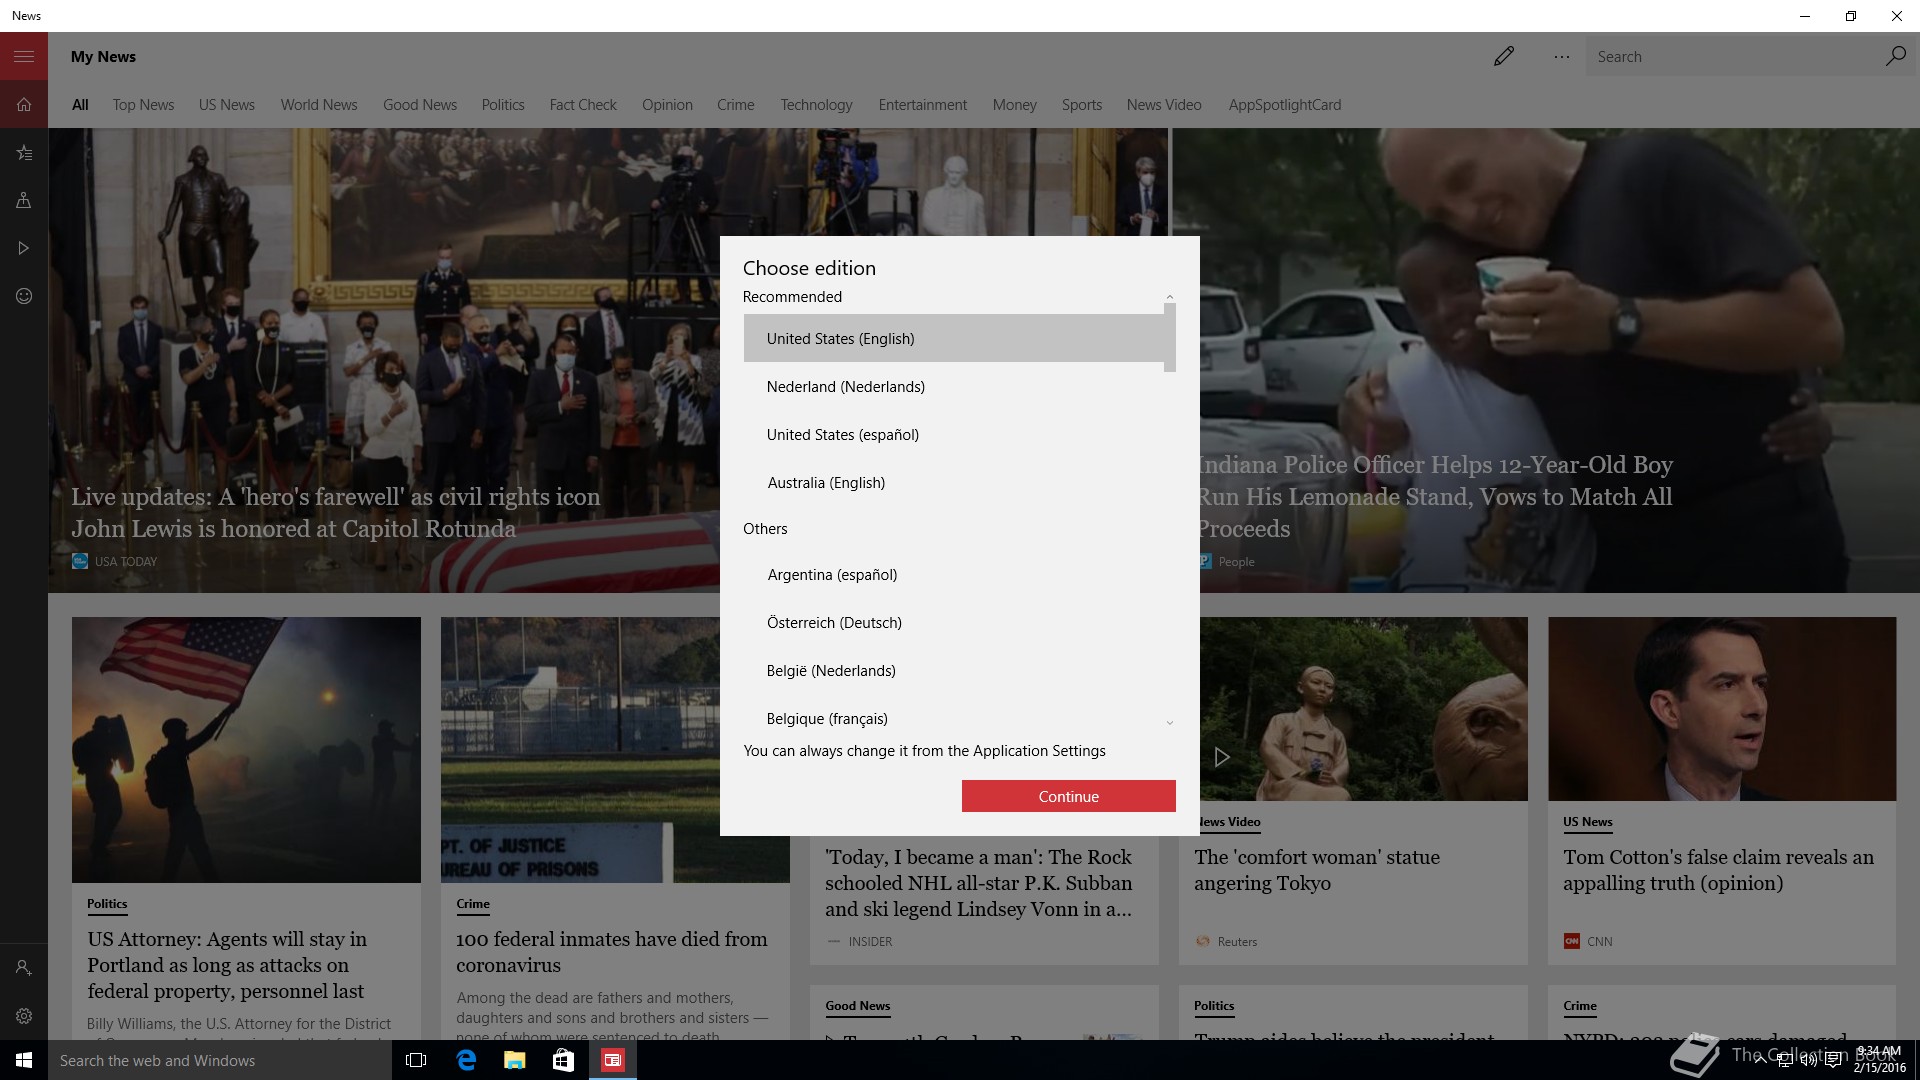Play the 'comfort woman' statue video

tap(1221, 757)
